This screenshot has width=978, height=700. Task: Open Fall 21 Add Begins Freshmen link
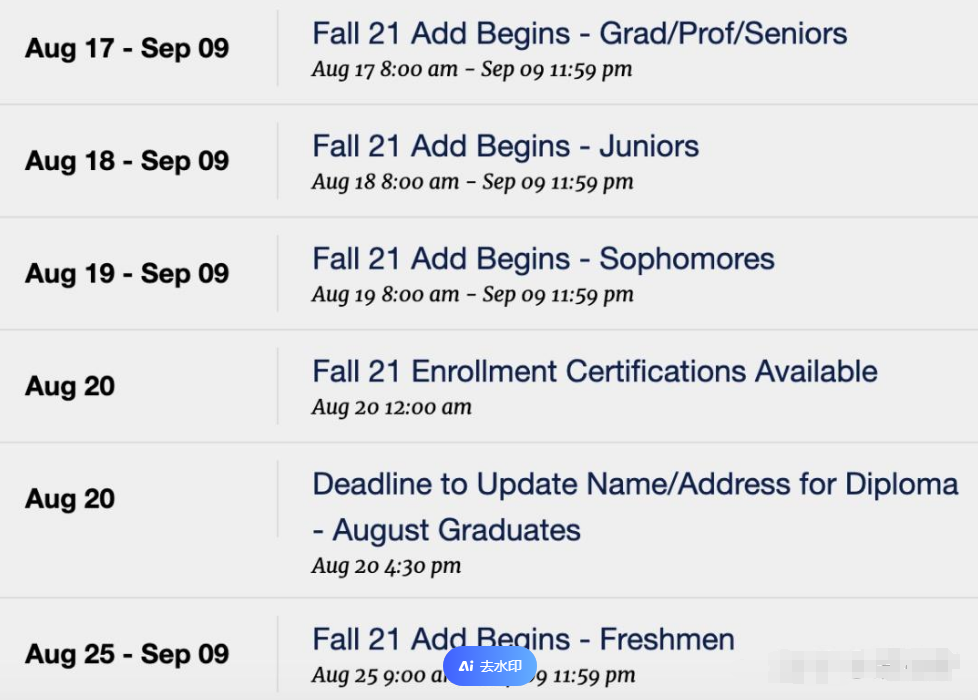(x=523, y=639)
